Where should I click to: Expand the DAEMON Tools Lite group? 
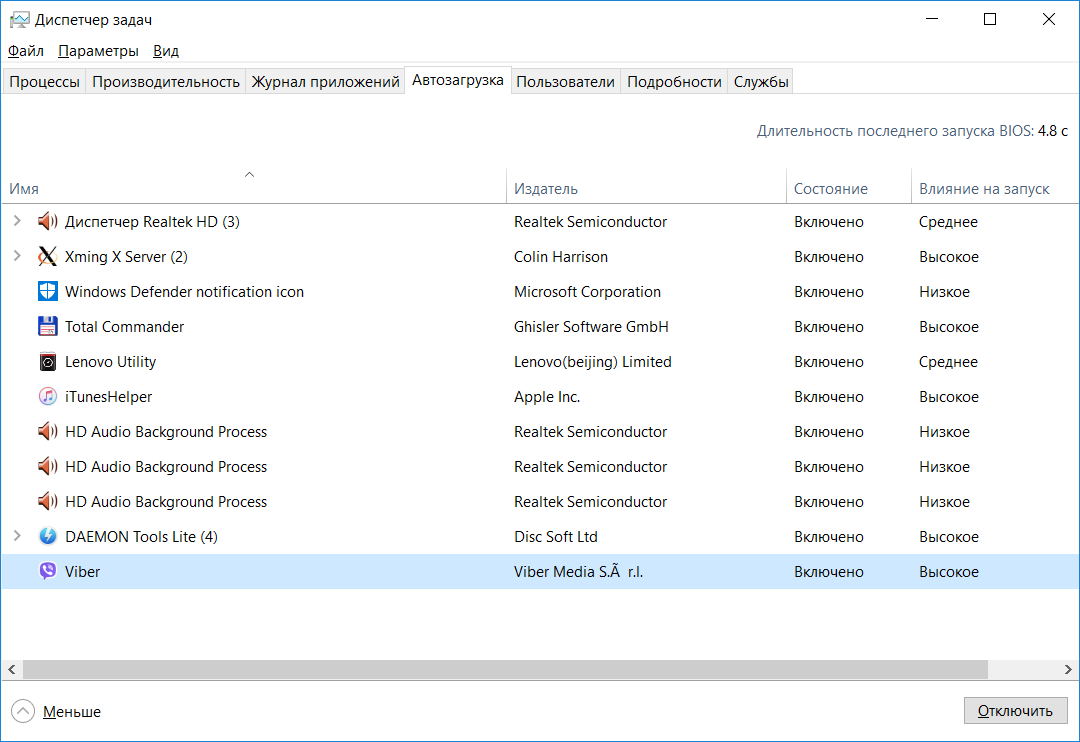pos(17,537)
